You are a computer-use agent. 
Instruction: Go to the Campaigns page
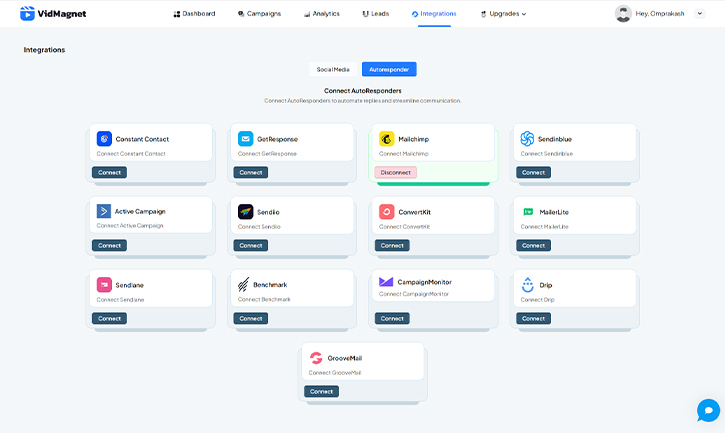pyautogui.click(x=259, y=13)
